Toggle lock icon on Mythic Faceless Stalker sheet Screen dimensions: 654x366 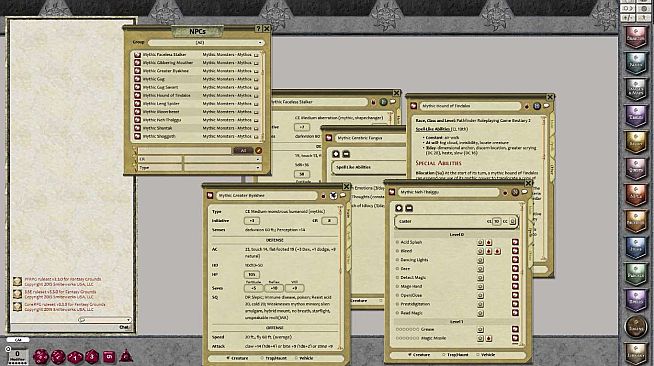(373, 102)
